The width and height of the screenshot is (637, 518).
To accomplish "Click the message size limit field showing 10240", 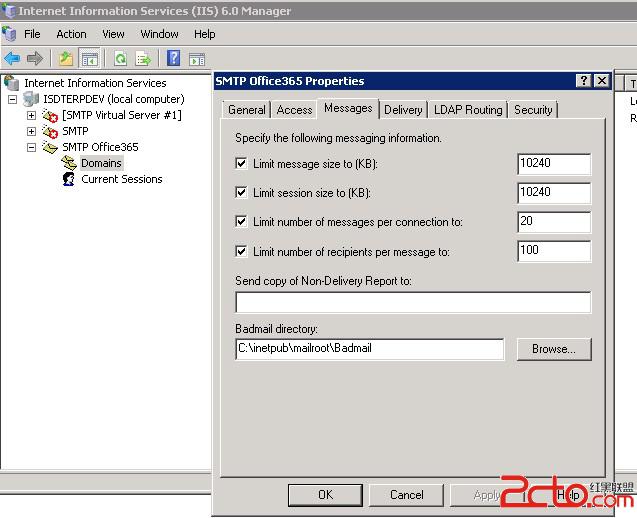I will 554,164.
